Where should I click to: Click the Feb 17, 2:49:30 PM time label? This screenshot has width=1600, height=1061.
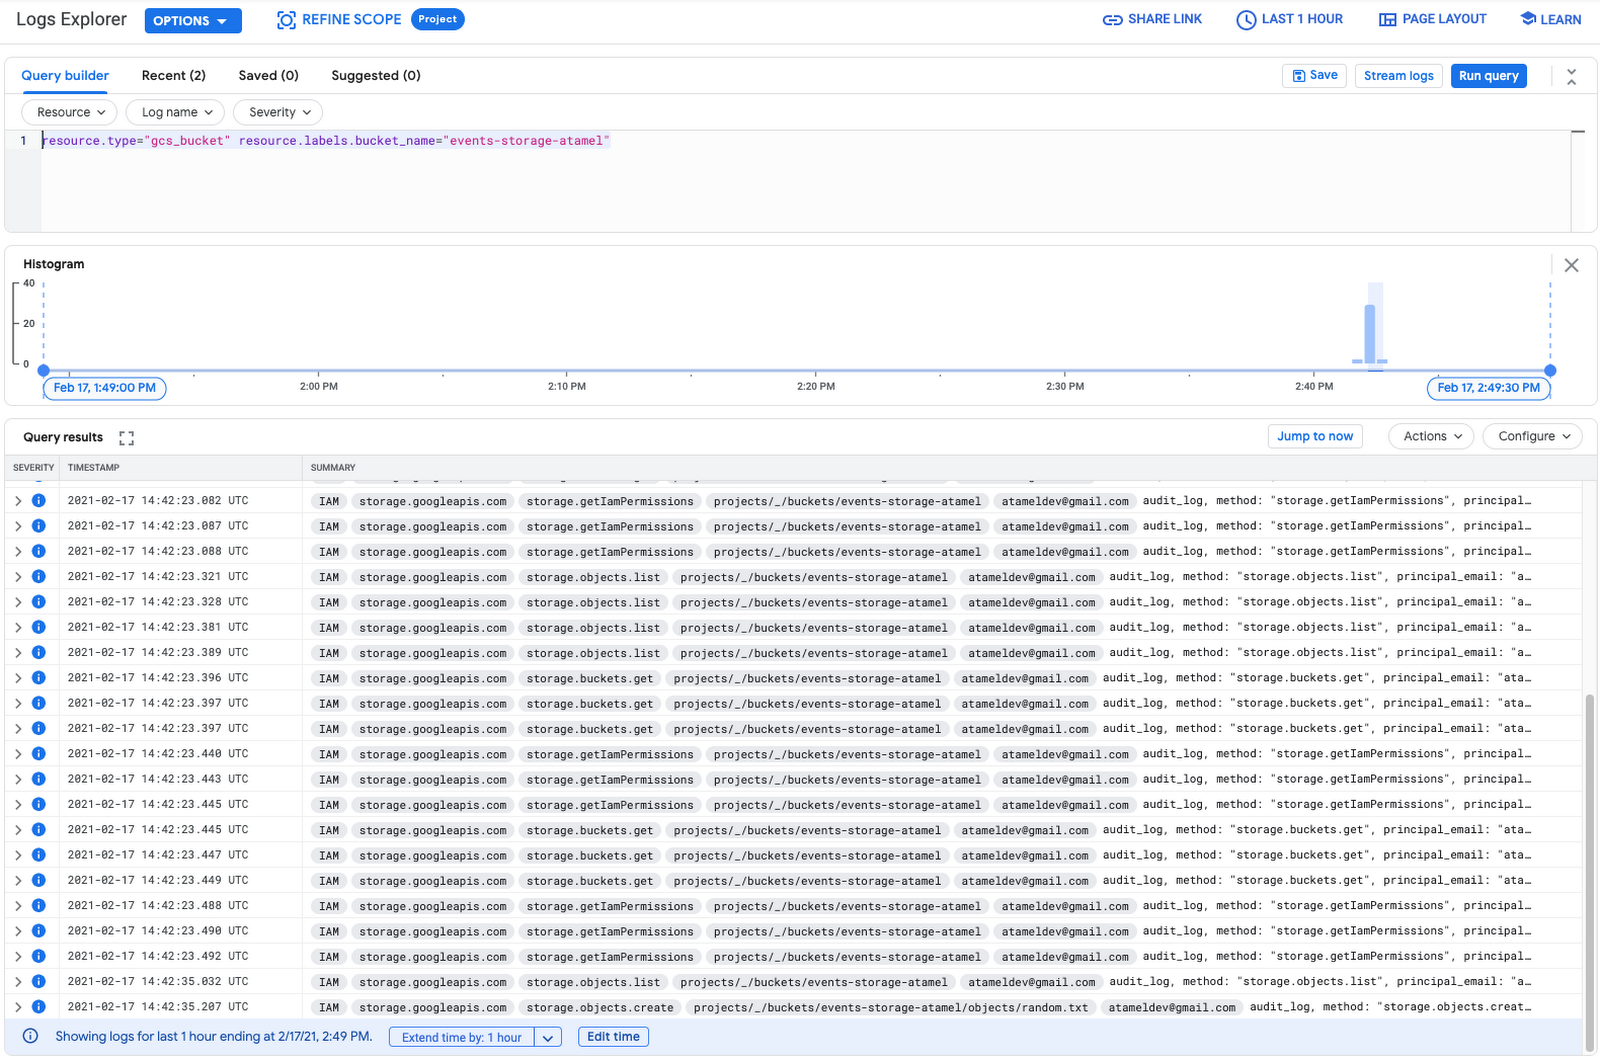[x=1488, y=388]
